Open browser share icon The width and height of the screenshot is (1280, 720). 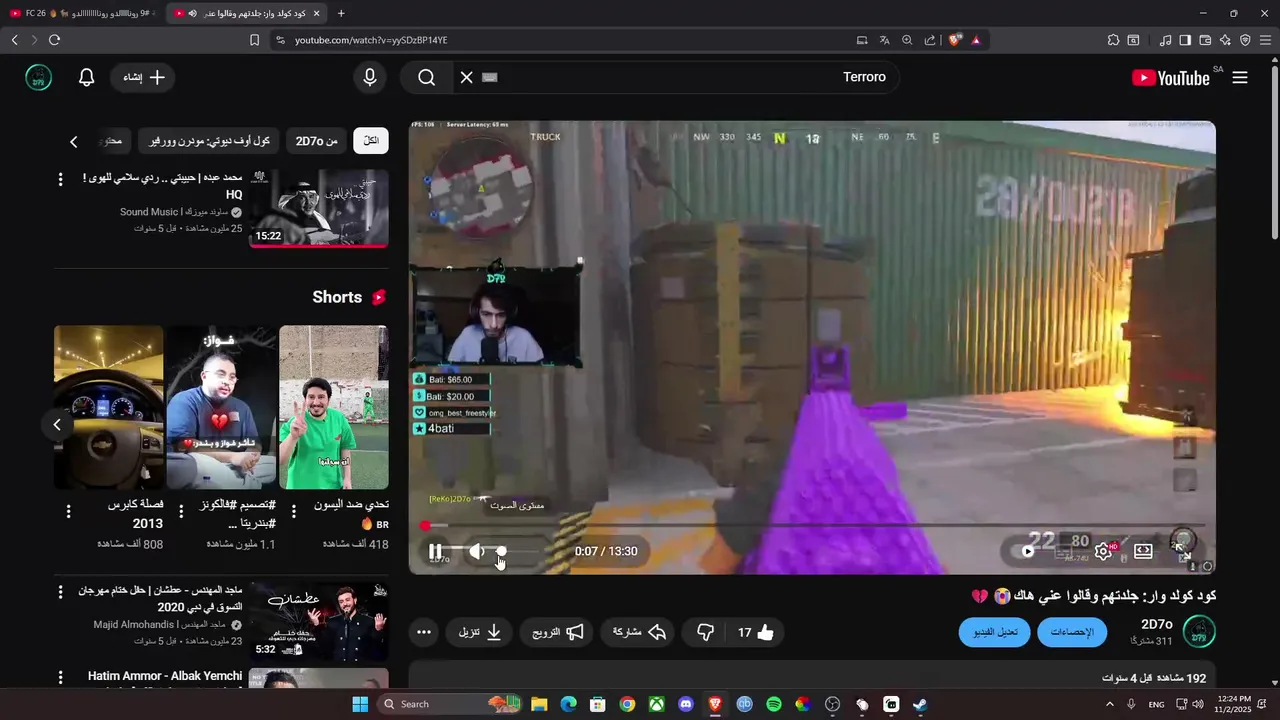tap(930, 40)
